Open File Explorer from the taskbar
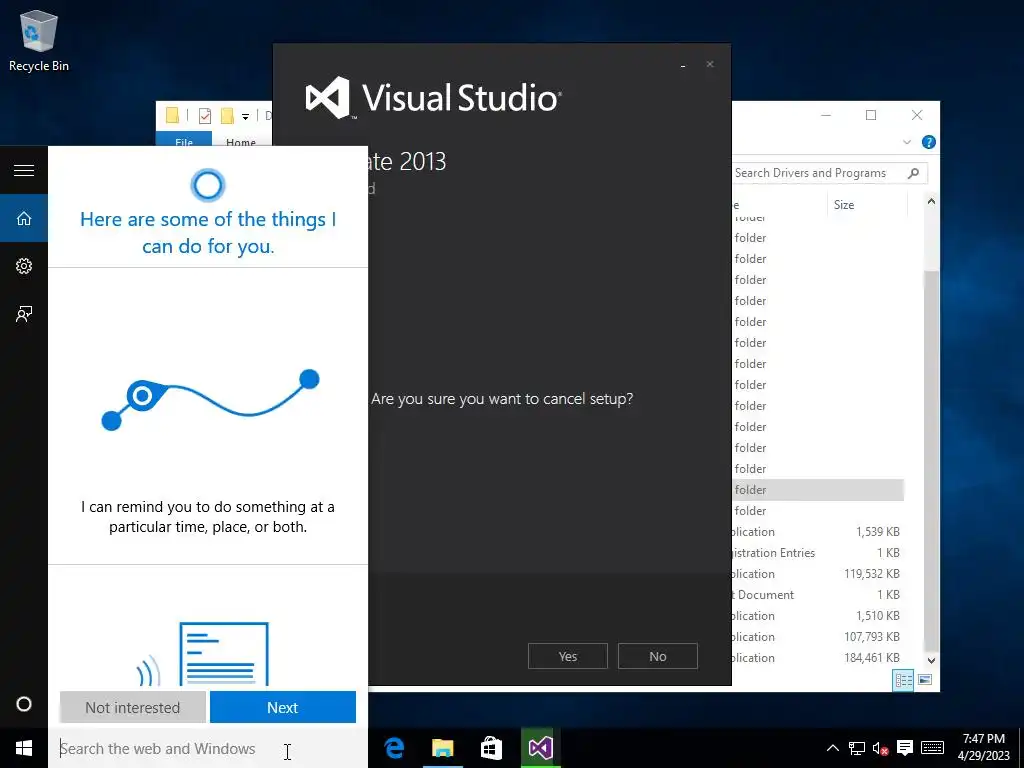 click(442, 748)
